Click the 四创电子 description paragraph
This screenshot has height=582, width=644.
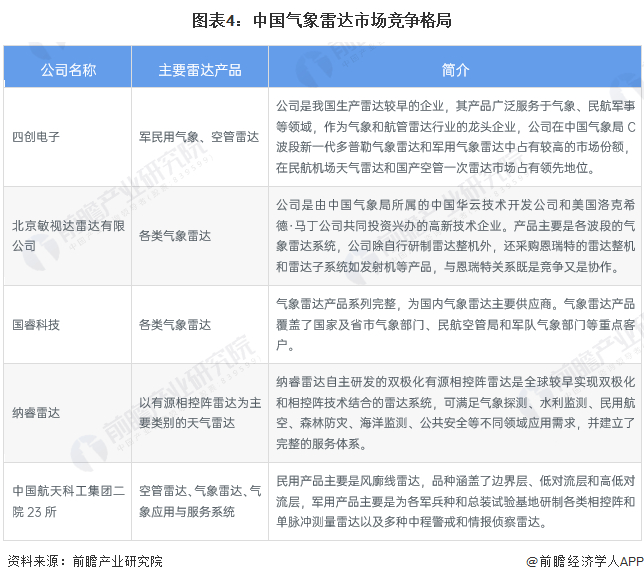click(x=455, y=137)
